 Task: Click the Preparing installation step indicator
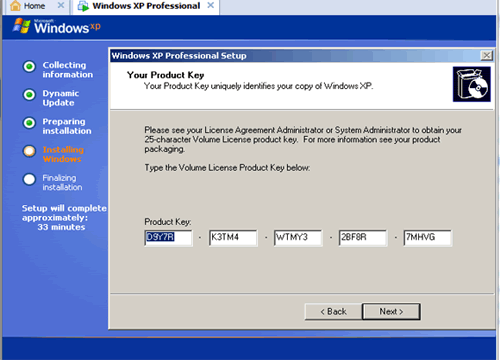pos(29,123)
